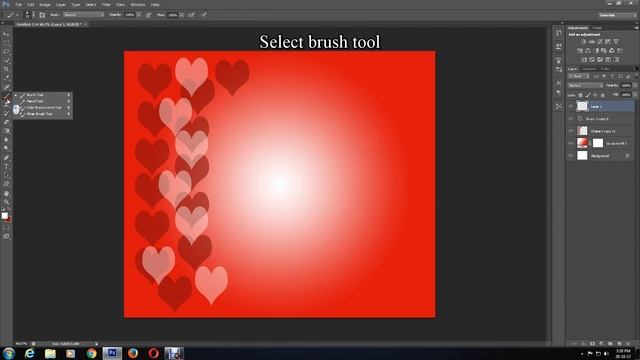Viewport: 640px width, 360px height.
Task: Toggle lock transparent pixels
Action: (x=580, y=95)
